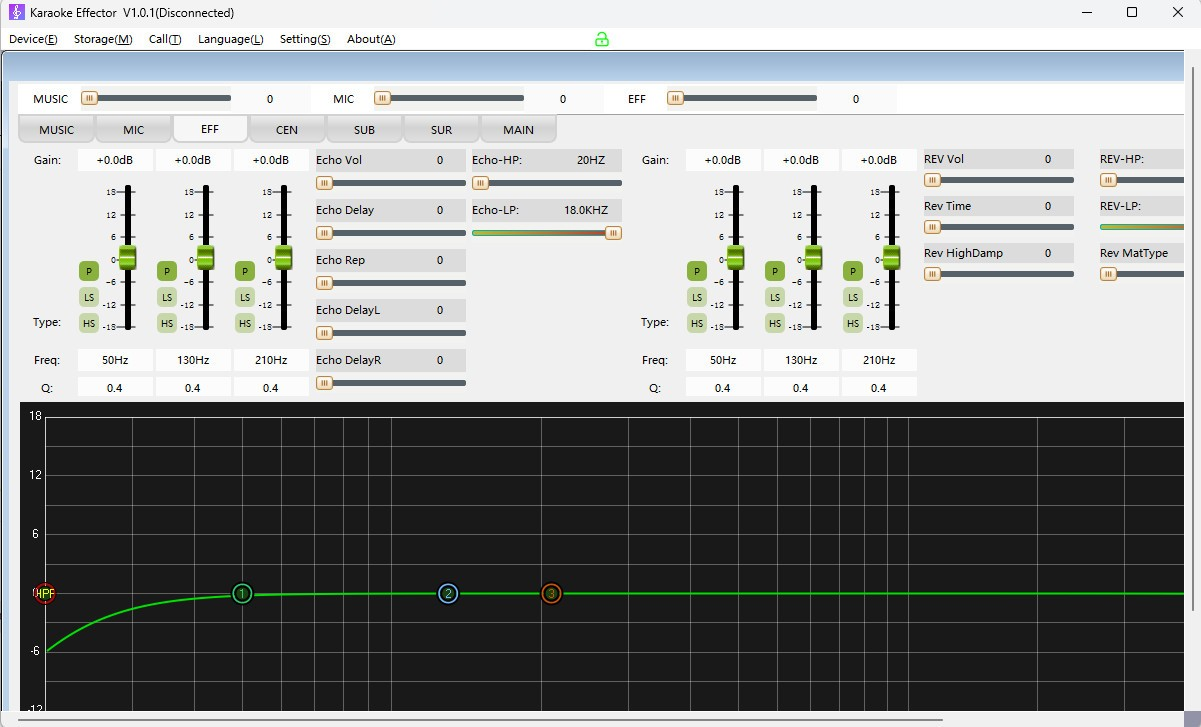Open the About menu
The image size is (1201, 727).
coord(371,39)
